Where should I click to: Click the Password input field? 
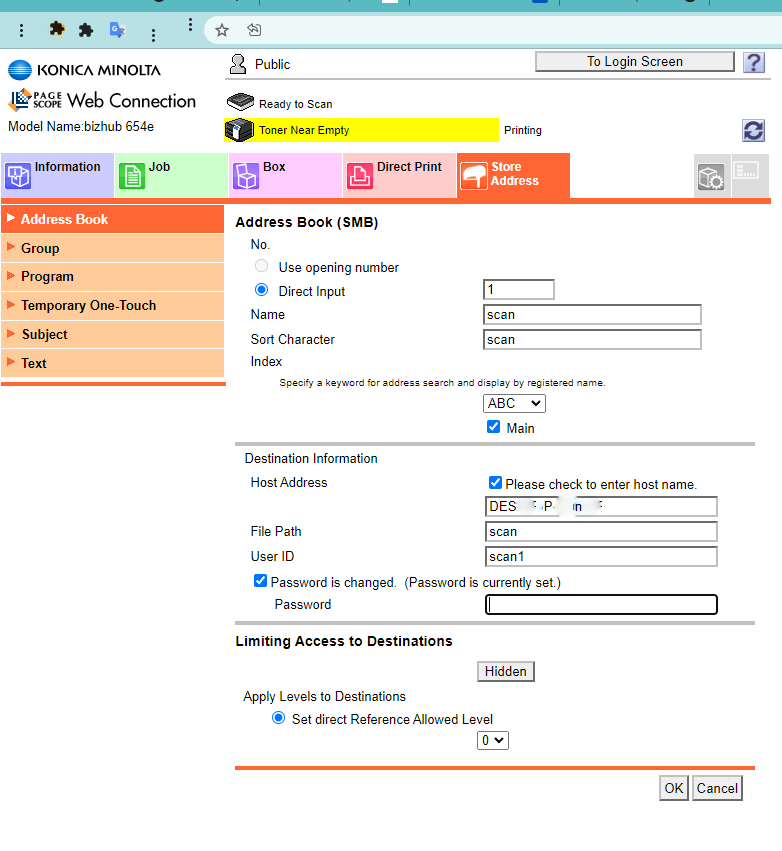(601, 605)
